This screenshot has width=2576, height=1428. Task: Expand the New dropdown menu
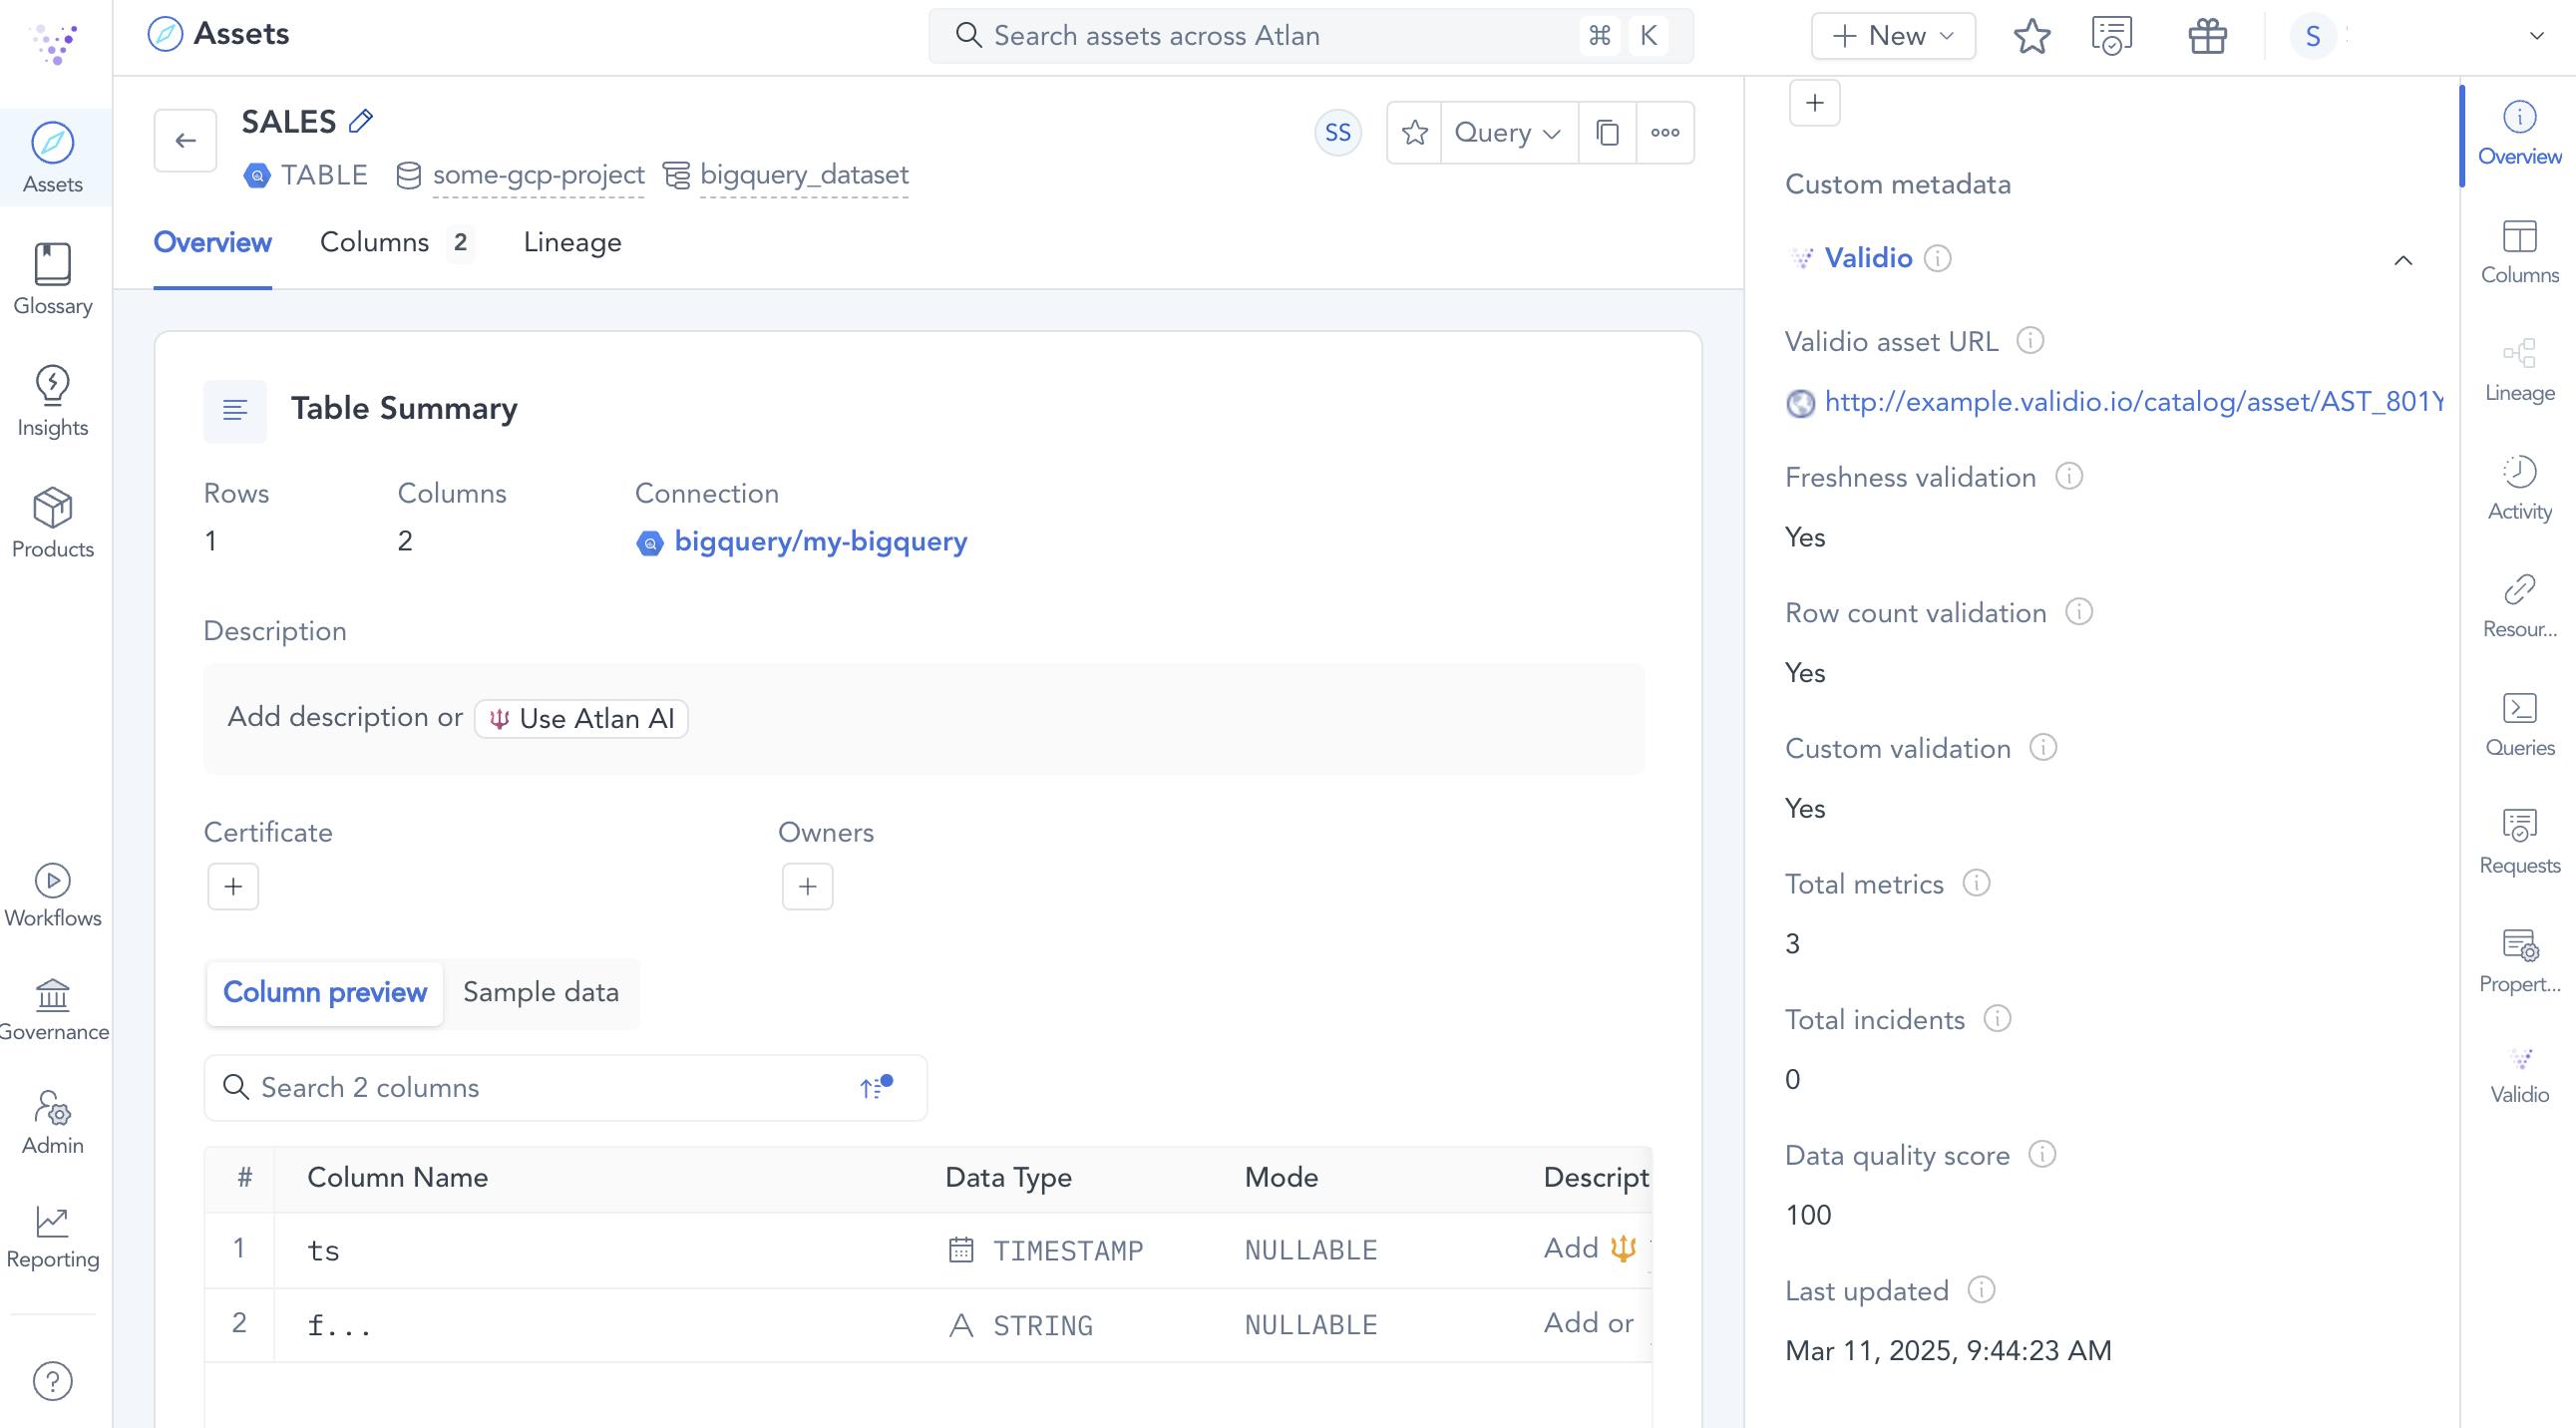coord(1892,36)
